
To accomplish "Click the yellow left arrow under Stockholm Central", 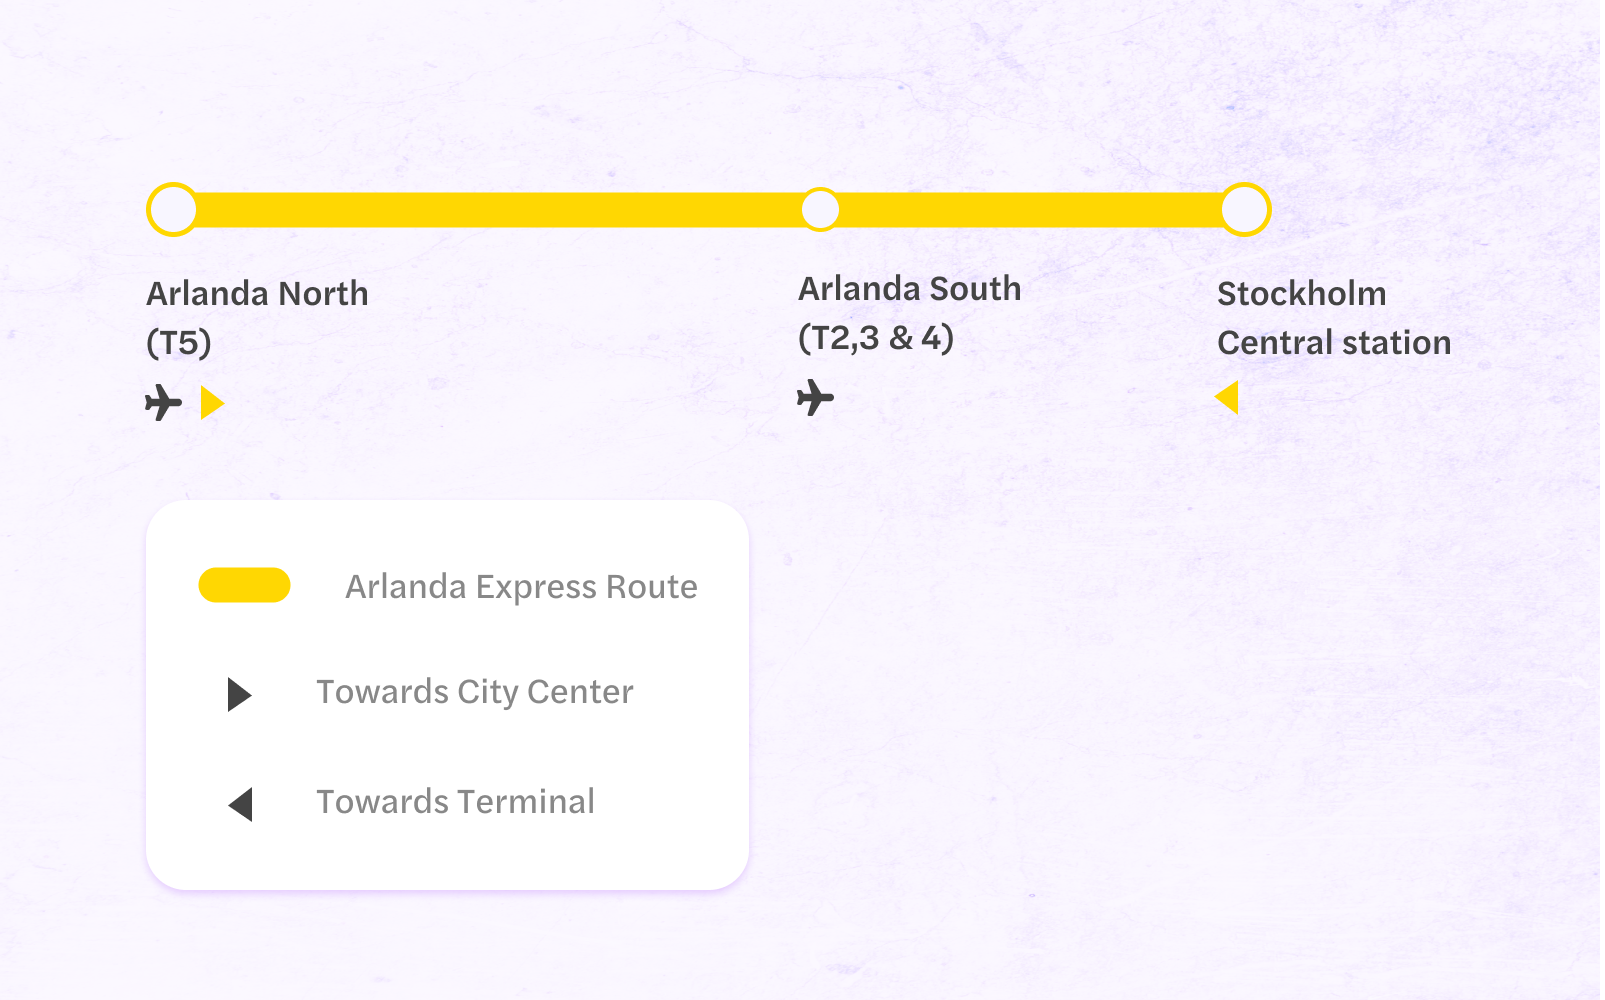I will tap(1227, 398).
